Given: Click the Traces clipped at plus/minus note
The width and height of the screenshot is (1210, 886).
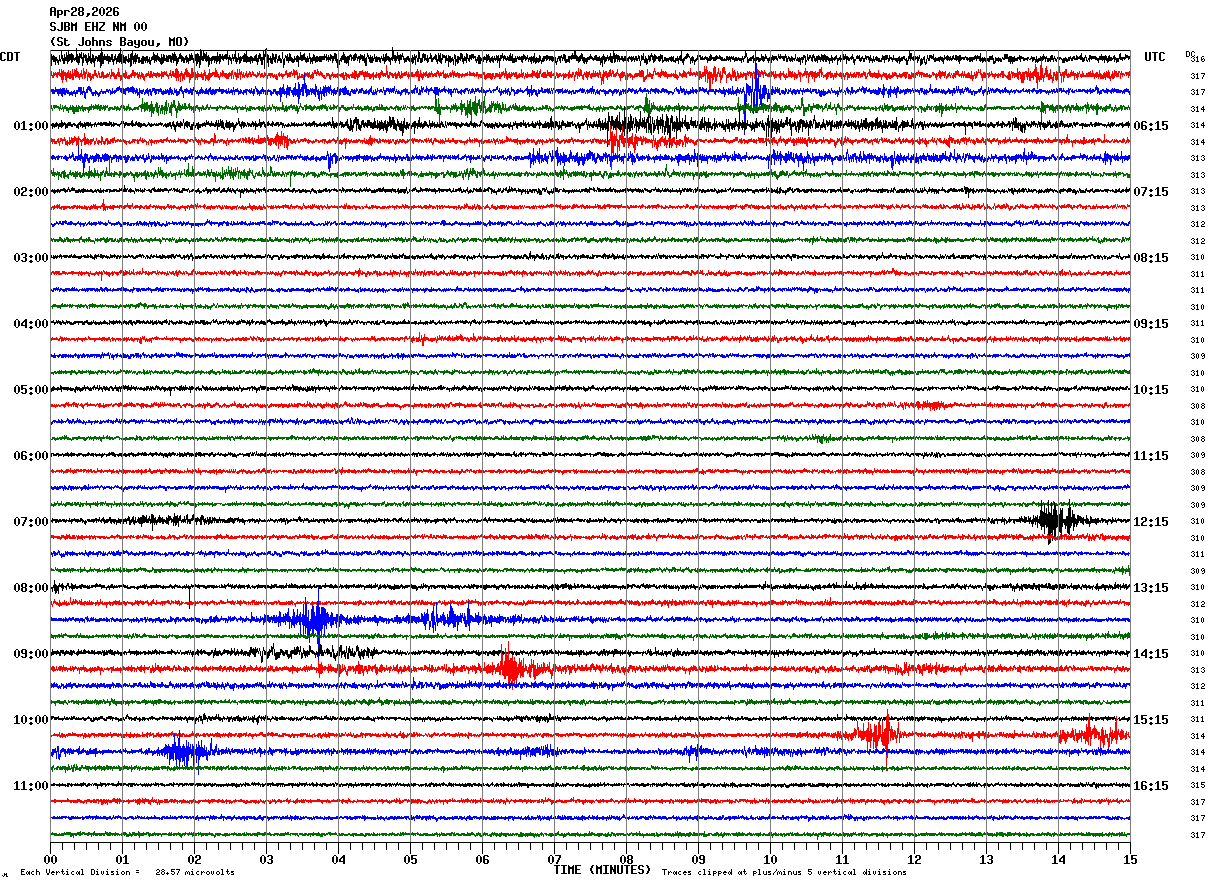Looking at the screenshot, I should [784, 872].
